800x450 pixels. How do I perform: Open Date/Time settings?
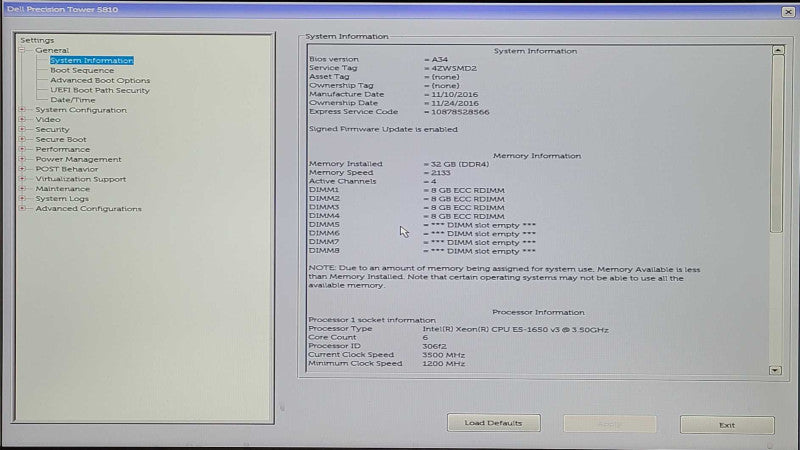click(73, 100)
